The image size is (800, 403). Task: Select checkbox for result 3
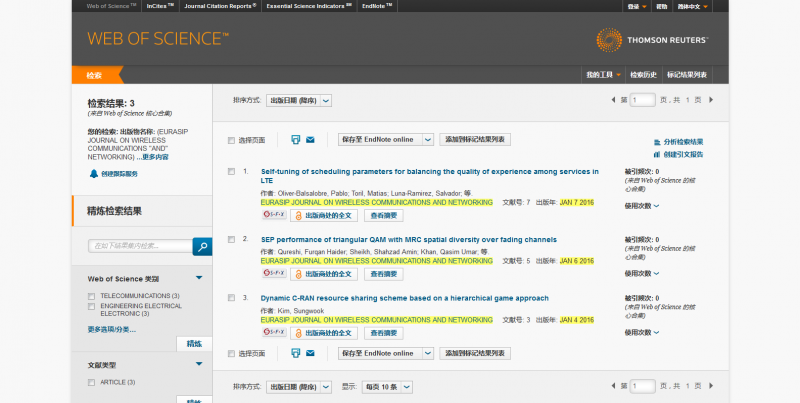[x=231, y=298]
